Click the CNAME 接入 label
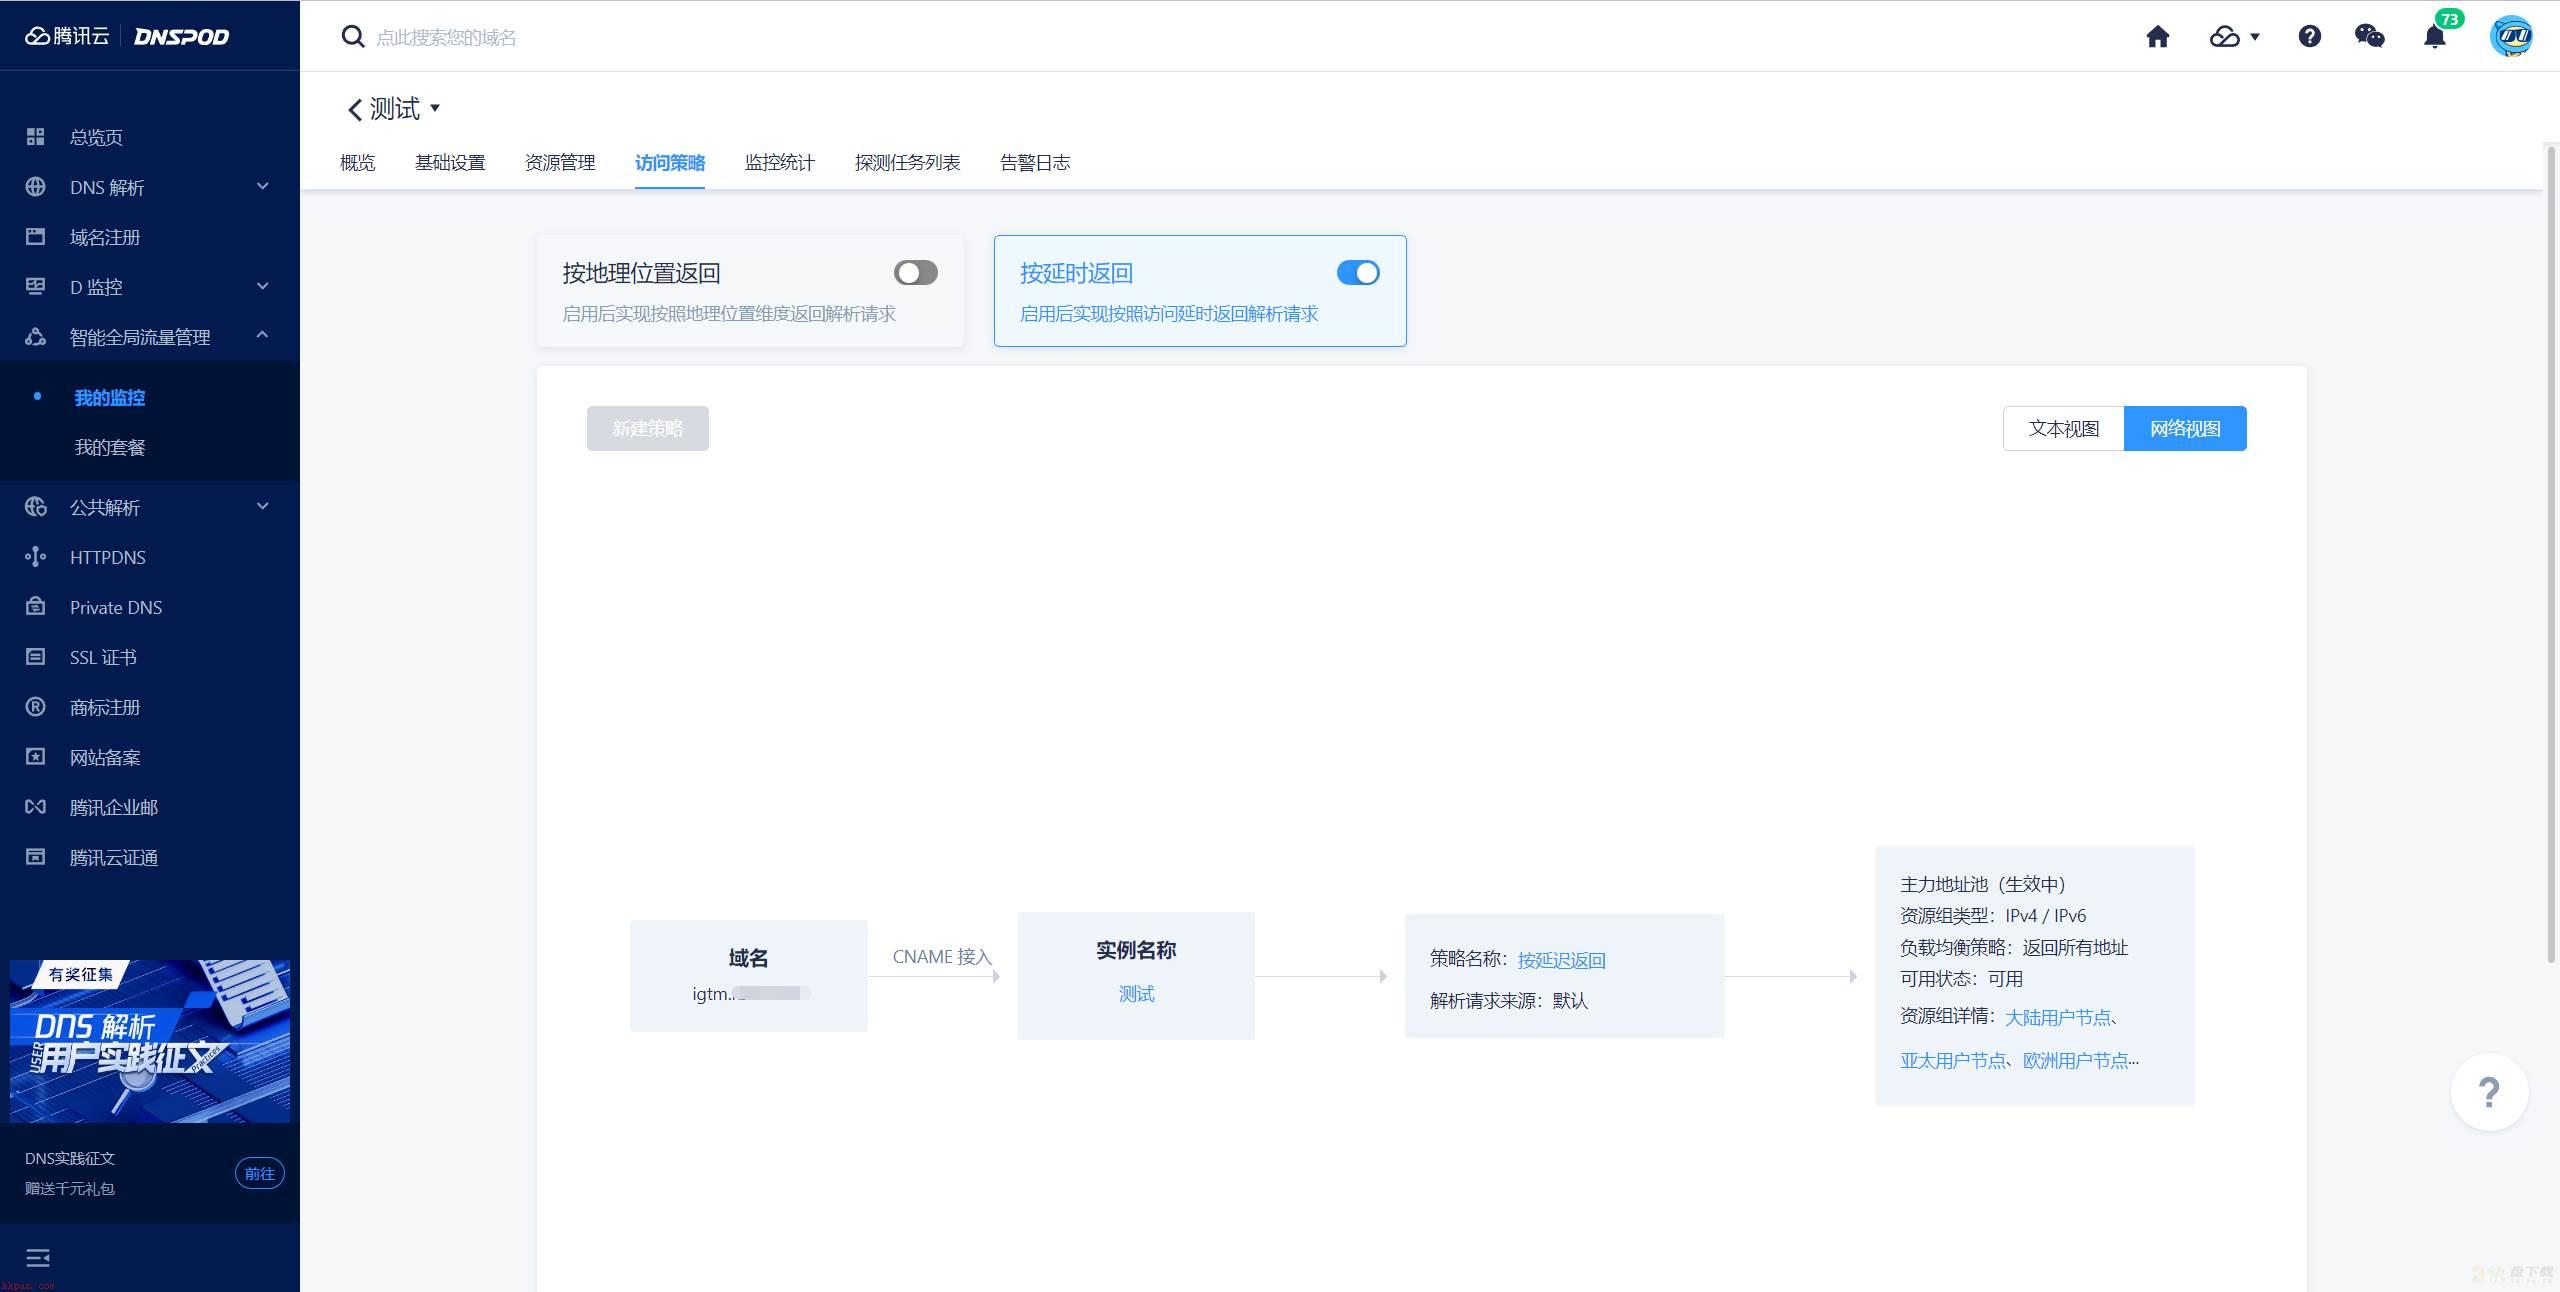Image resolution: width=2560 pixels, height=1292 pixels. (941, 957)
